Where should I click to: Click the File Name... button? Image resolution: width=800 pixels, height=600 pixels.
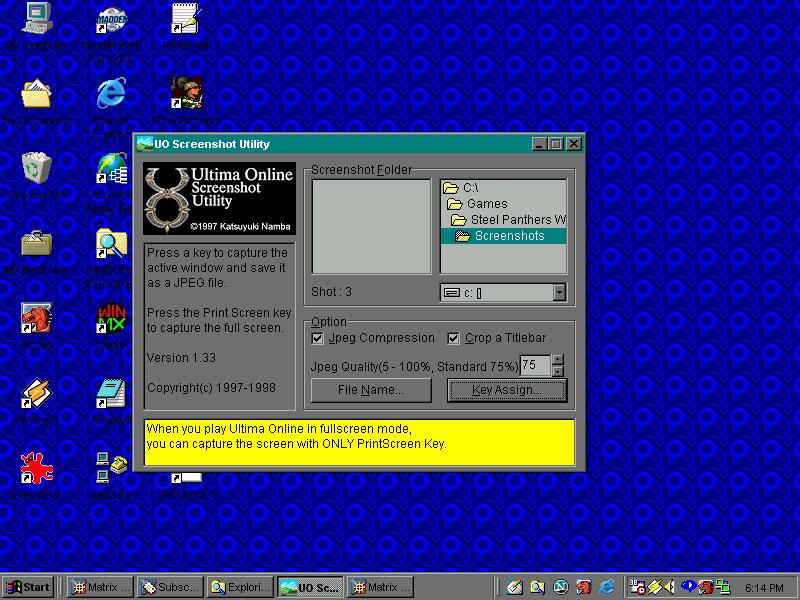coord(371,390)
